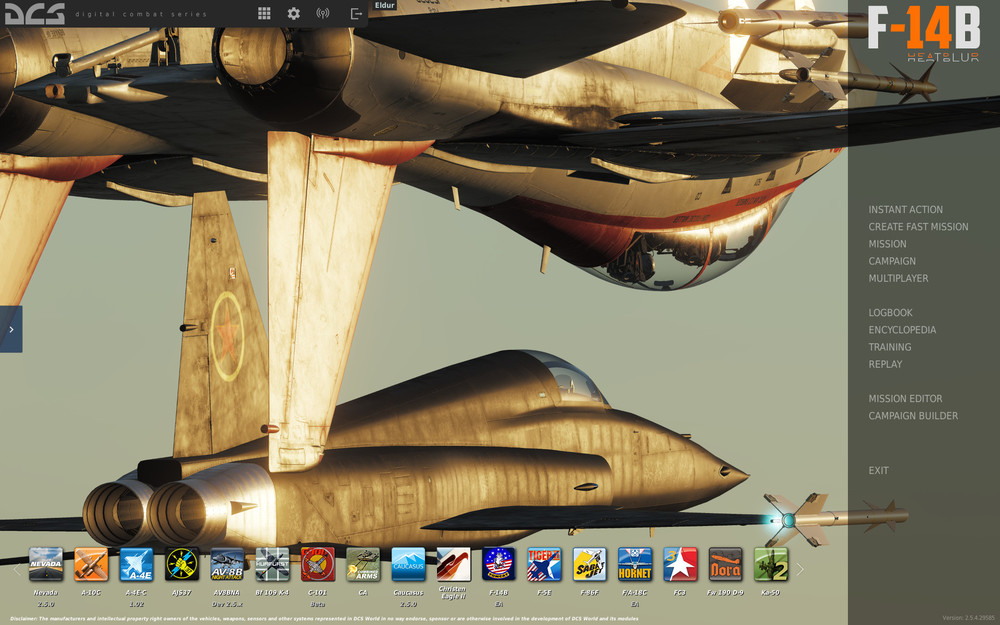Screen dimensions: 1000x625
Task: Open INSTANT ACTION menu
Action: pos(905,209)
